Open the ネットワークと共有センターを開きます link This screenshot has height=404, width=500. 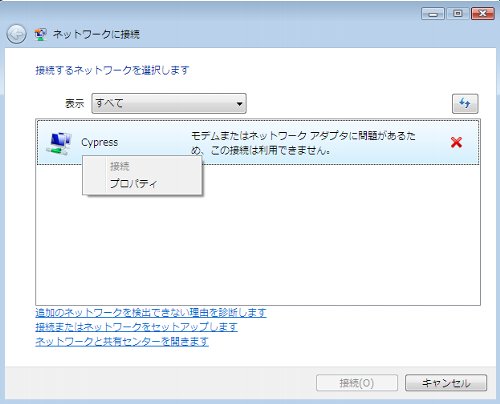(x=122, y=342)
